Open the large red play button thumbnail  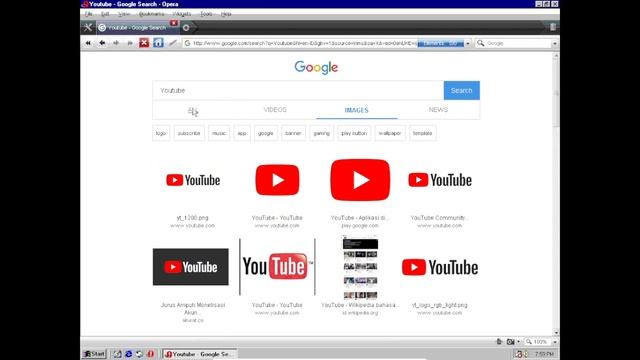coord(360,180)
